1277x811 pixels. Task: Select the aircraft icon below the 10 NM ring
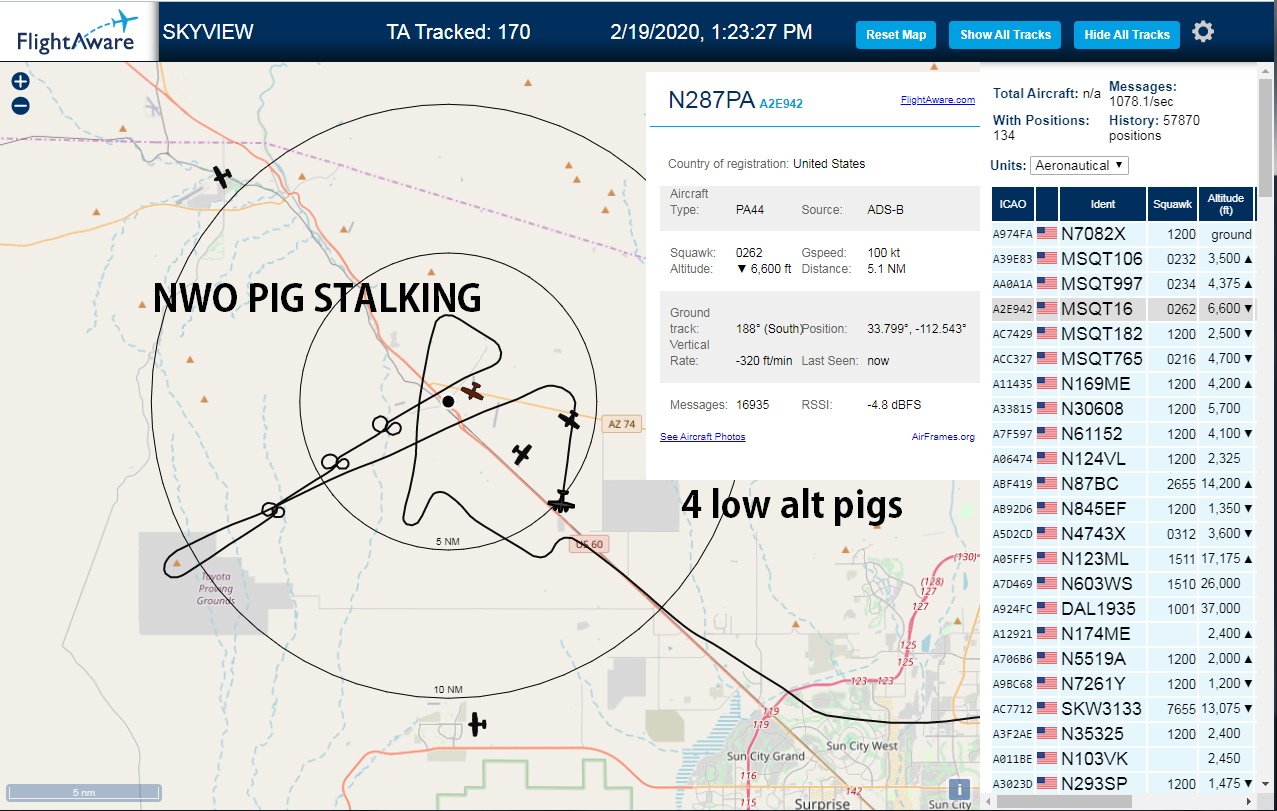(477, 724)
